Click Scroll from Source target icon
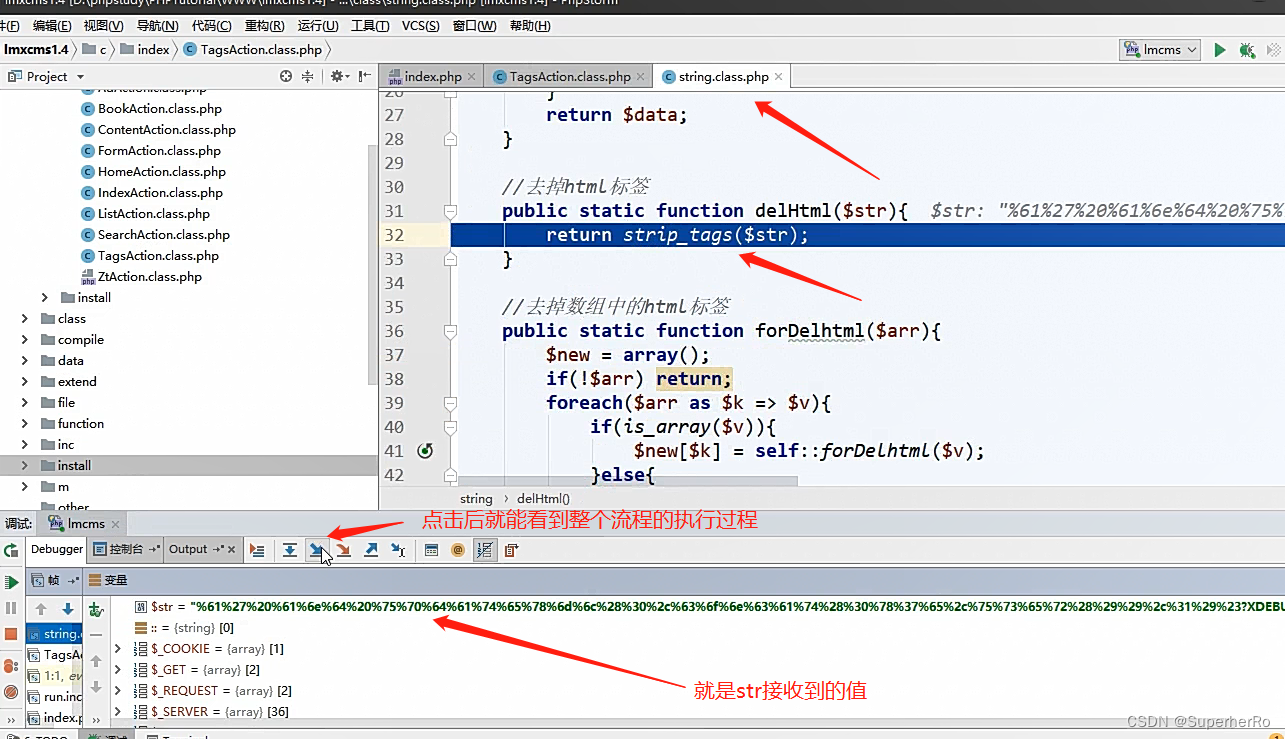The width and height of the screenshot is (1285, 739). (286, 76)
